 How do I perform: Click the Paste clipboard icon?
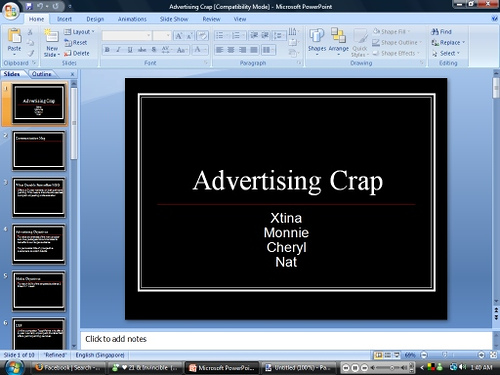14,36
